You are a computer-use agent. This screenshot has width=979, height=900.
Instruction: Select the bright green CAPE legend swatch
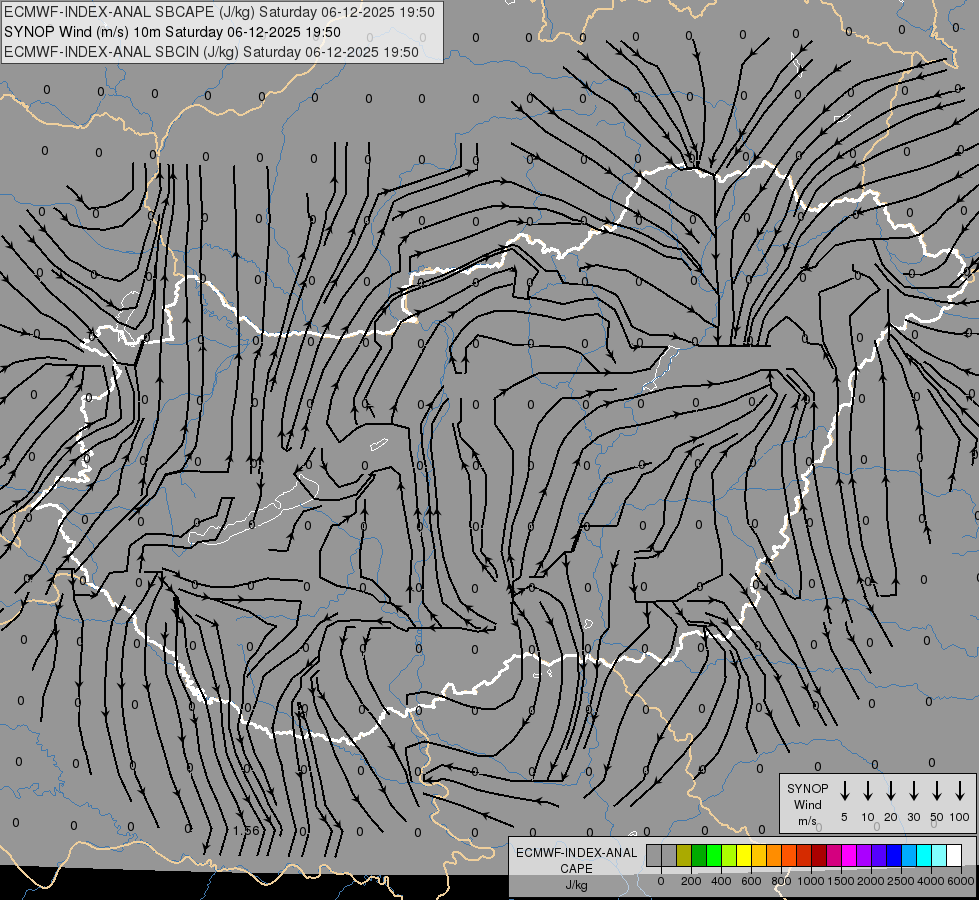714,855
